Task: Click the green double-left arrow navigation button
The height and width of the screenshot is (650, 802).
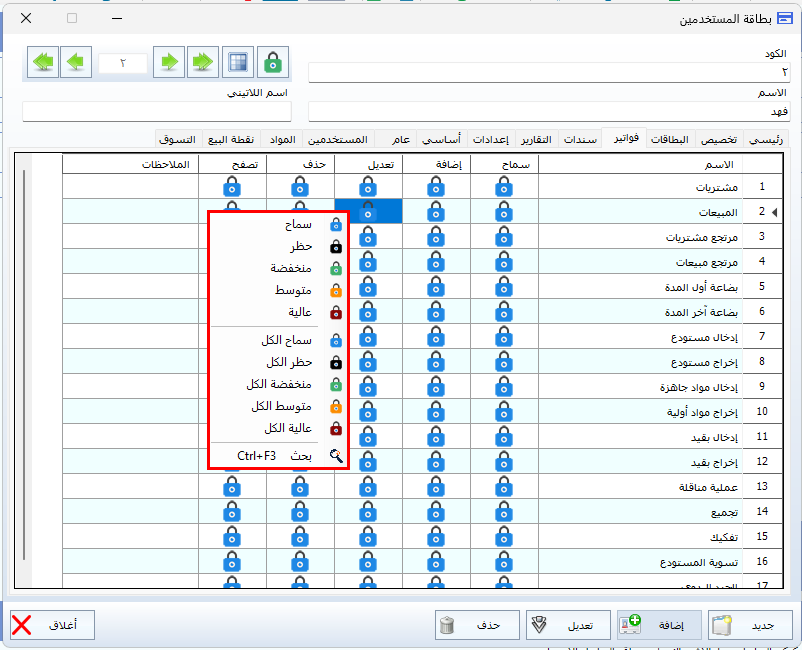Action: [x=42, y=62]
